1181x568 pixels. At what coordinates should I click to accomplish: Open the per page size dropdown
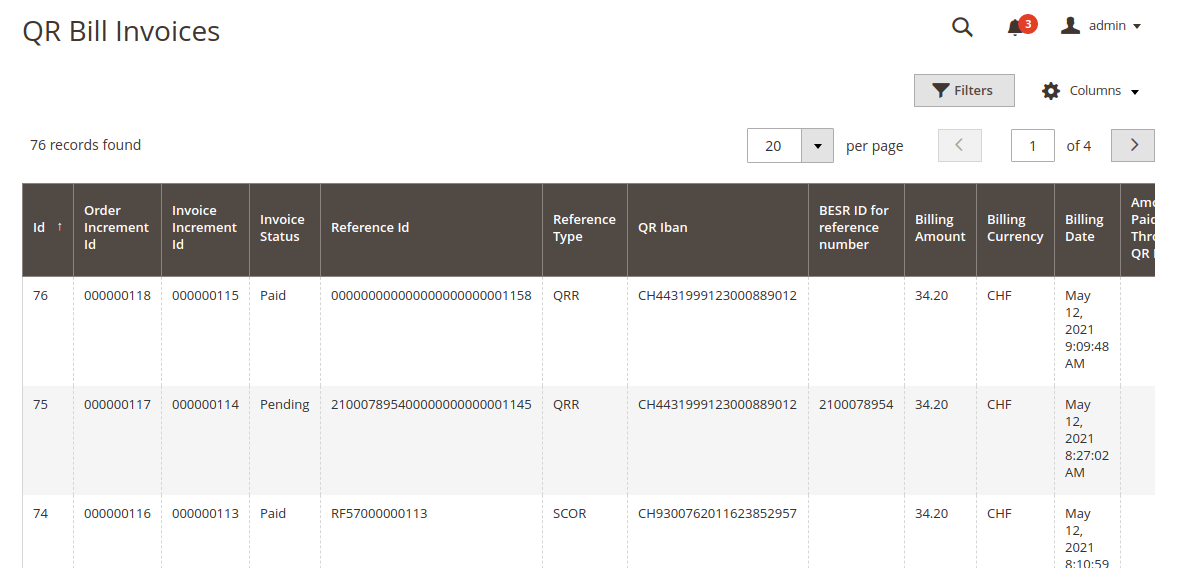point(817,146)
